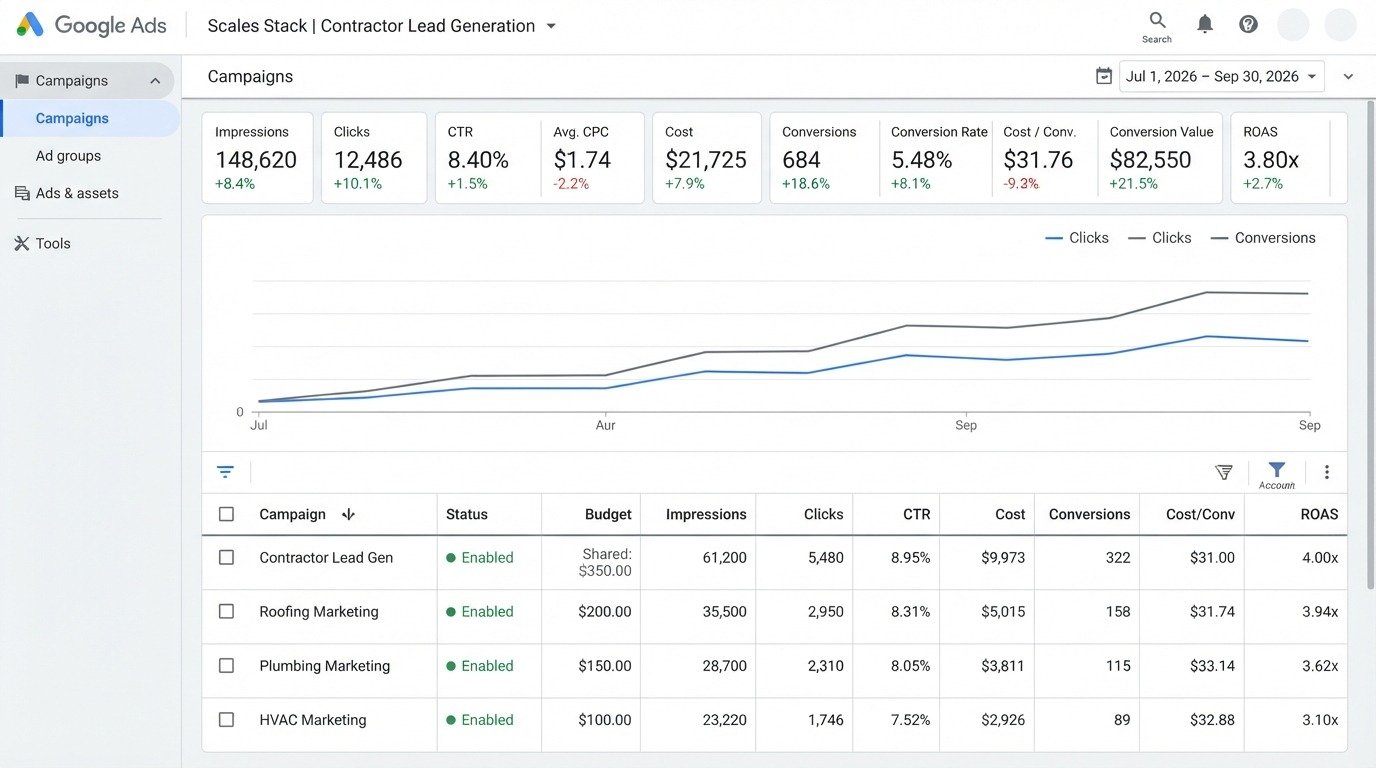Open the account selector dropdown arrow

[551, 27]
